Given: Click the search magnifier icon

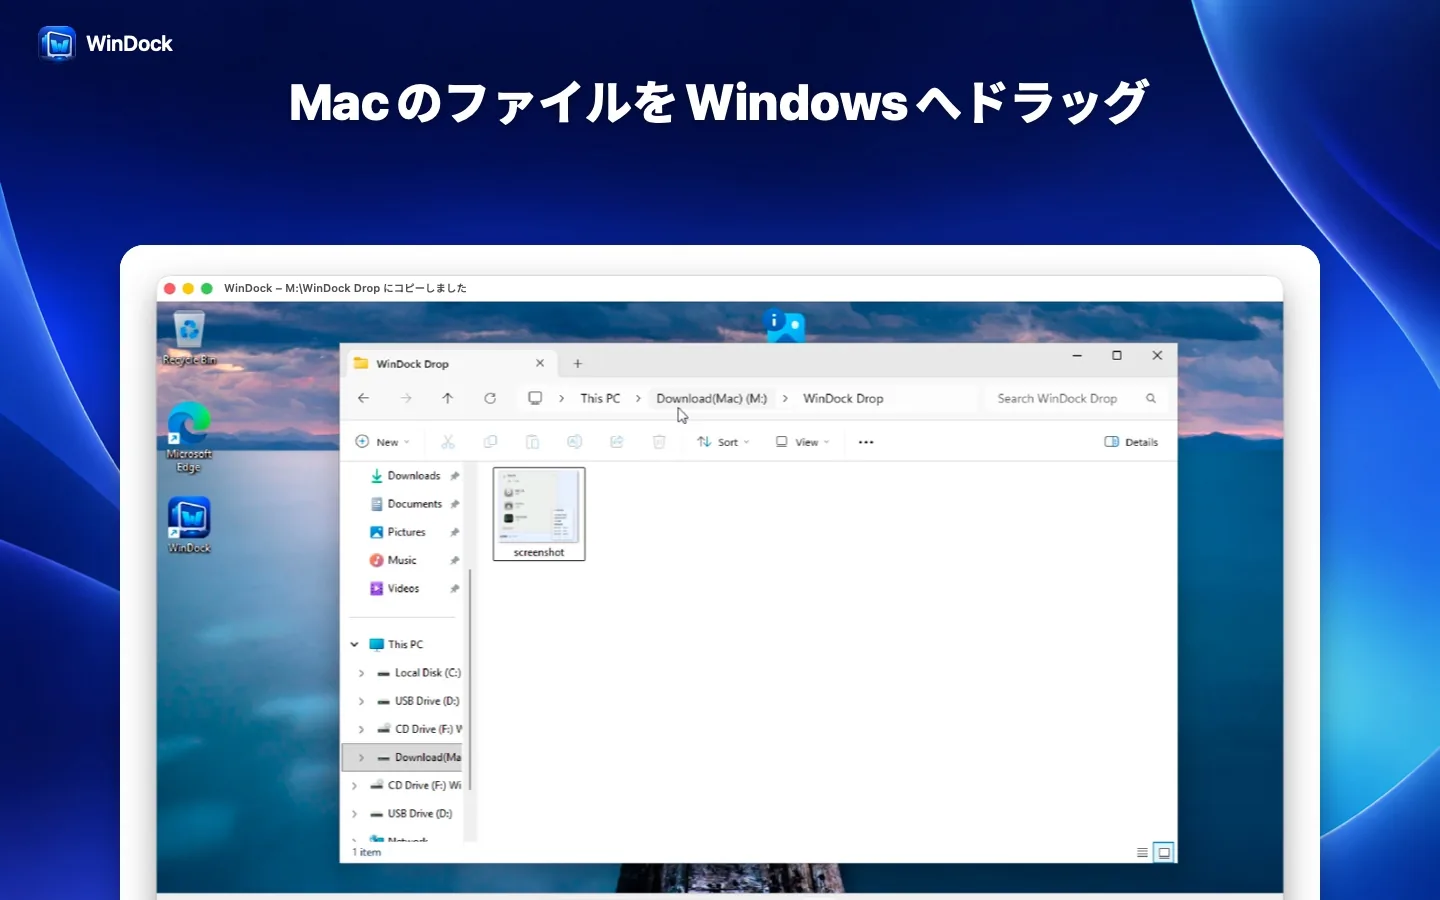Looking at the screenshot, I should (x=1151, y=398).
